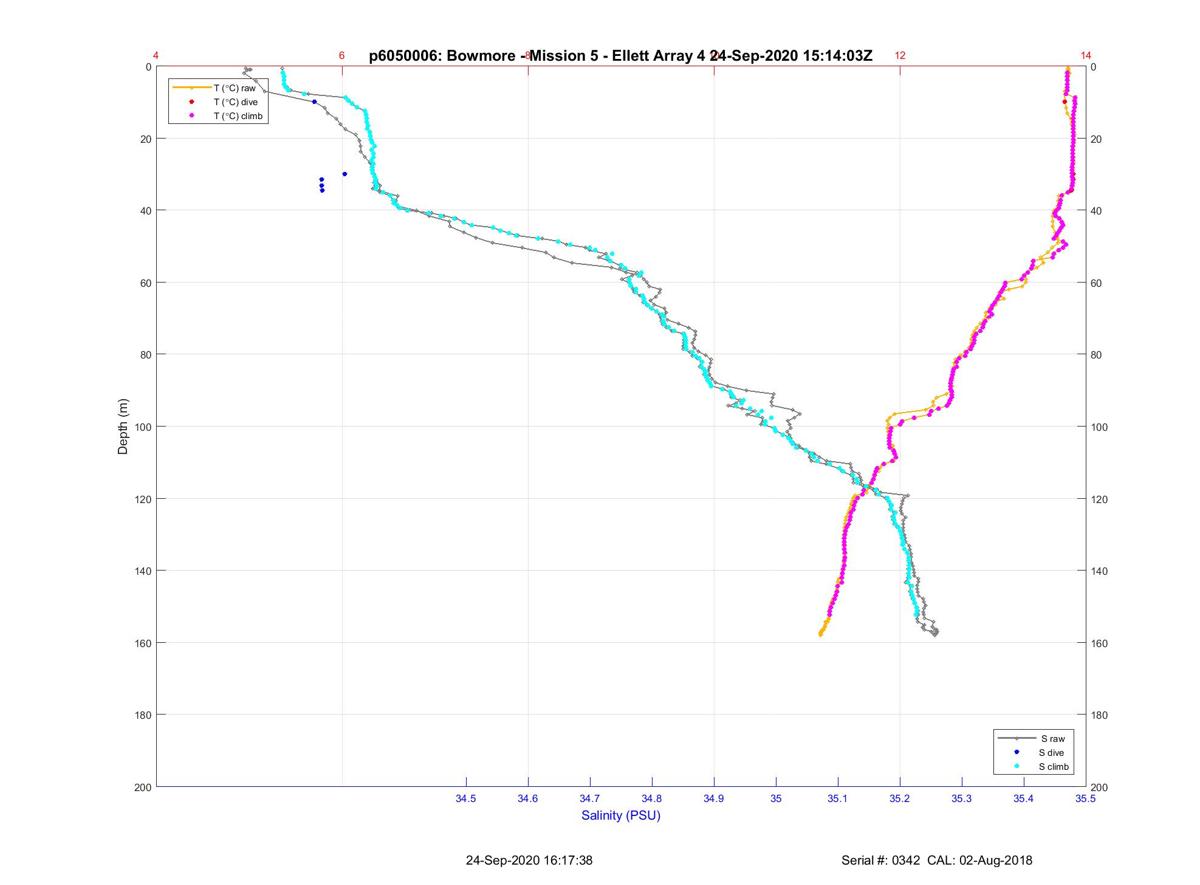Click salinity tick label 34.9
Screen dimensions: 1200x885
coord(714,799)
